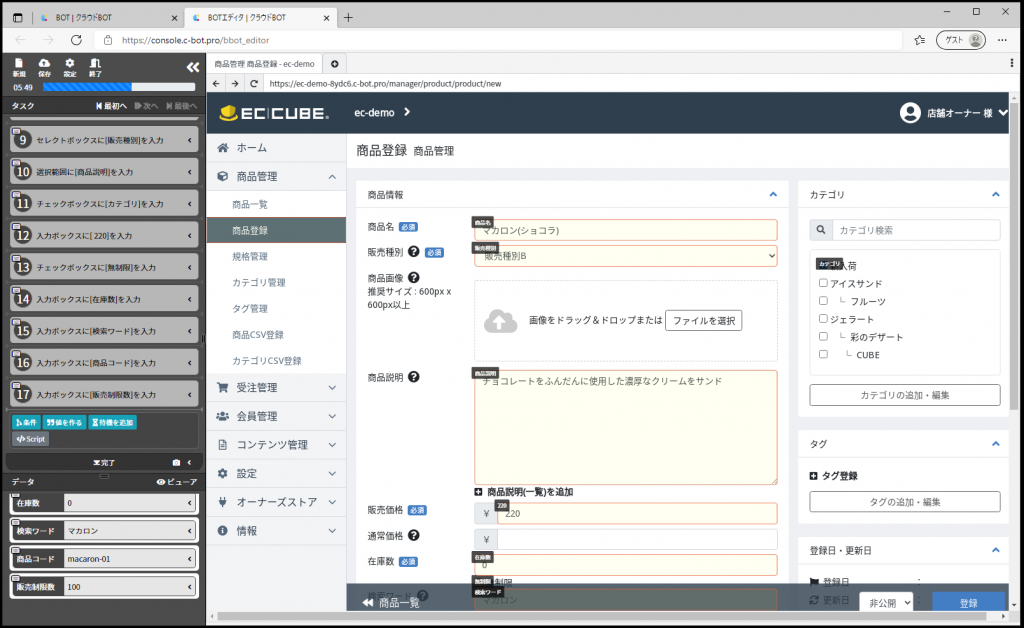The width and height of the screenshot is (1024, 628).
Task: Click the 終了 (exit) door icon
Action: click(x=95, y=67)
